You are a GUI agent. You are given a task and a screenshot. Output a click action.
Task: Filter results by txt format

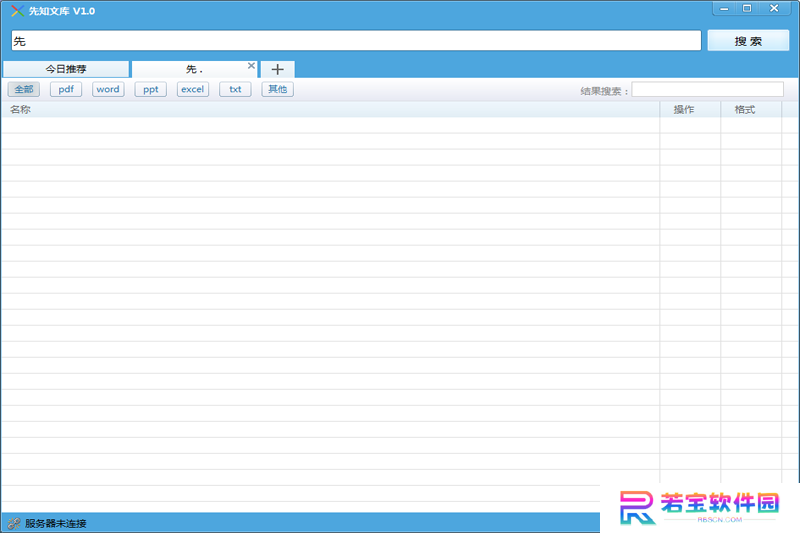235,89
